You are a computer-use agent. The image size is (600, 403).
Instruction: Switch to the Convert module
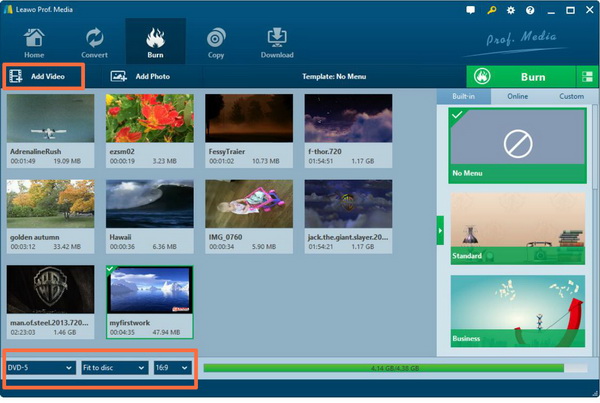click(x=96, y=42)
